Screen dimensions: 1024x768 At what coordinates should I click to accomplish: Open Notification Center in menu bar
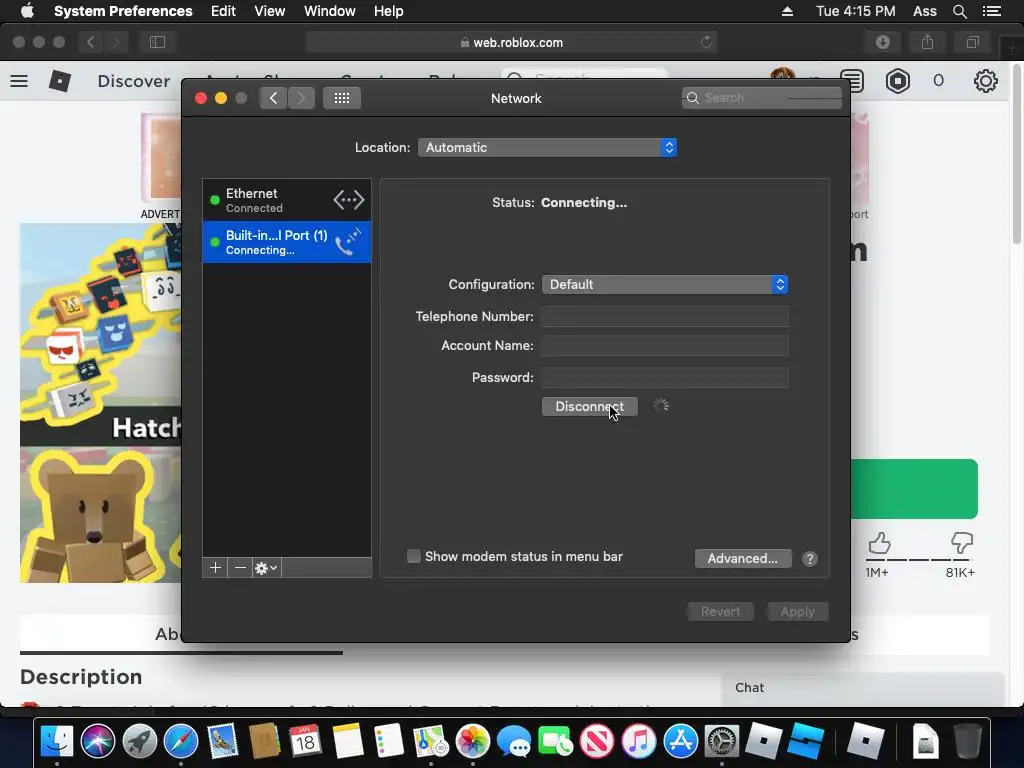[991, 11]
